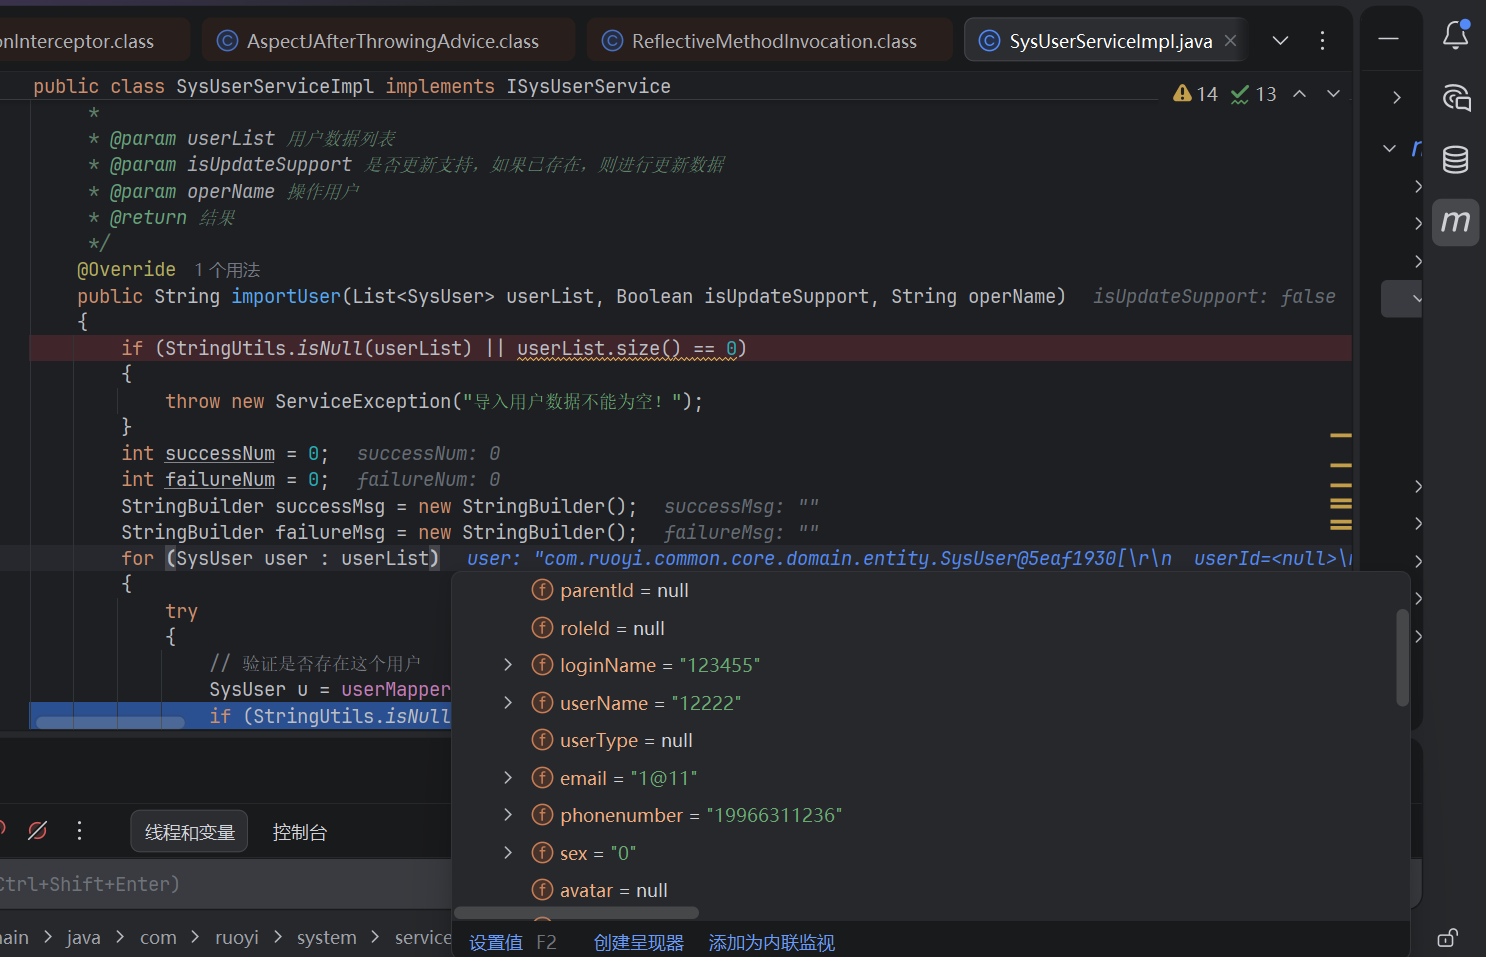Open the Notifications bell icon
This screenshot has height=957, width=1486.
[x=1456, y=36]
